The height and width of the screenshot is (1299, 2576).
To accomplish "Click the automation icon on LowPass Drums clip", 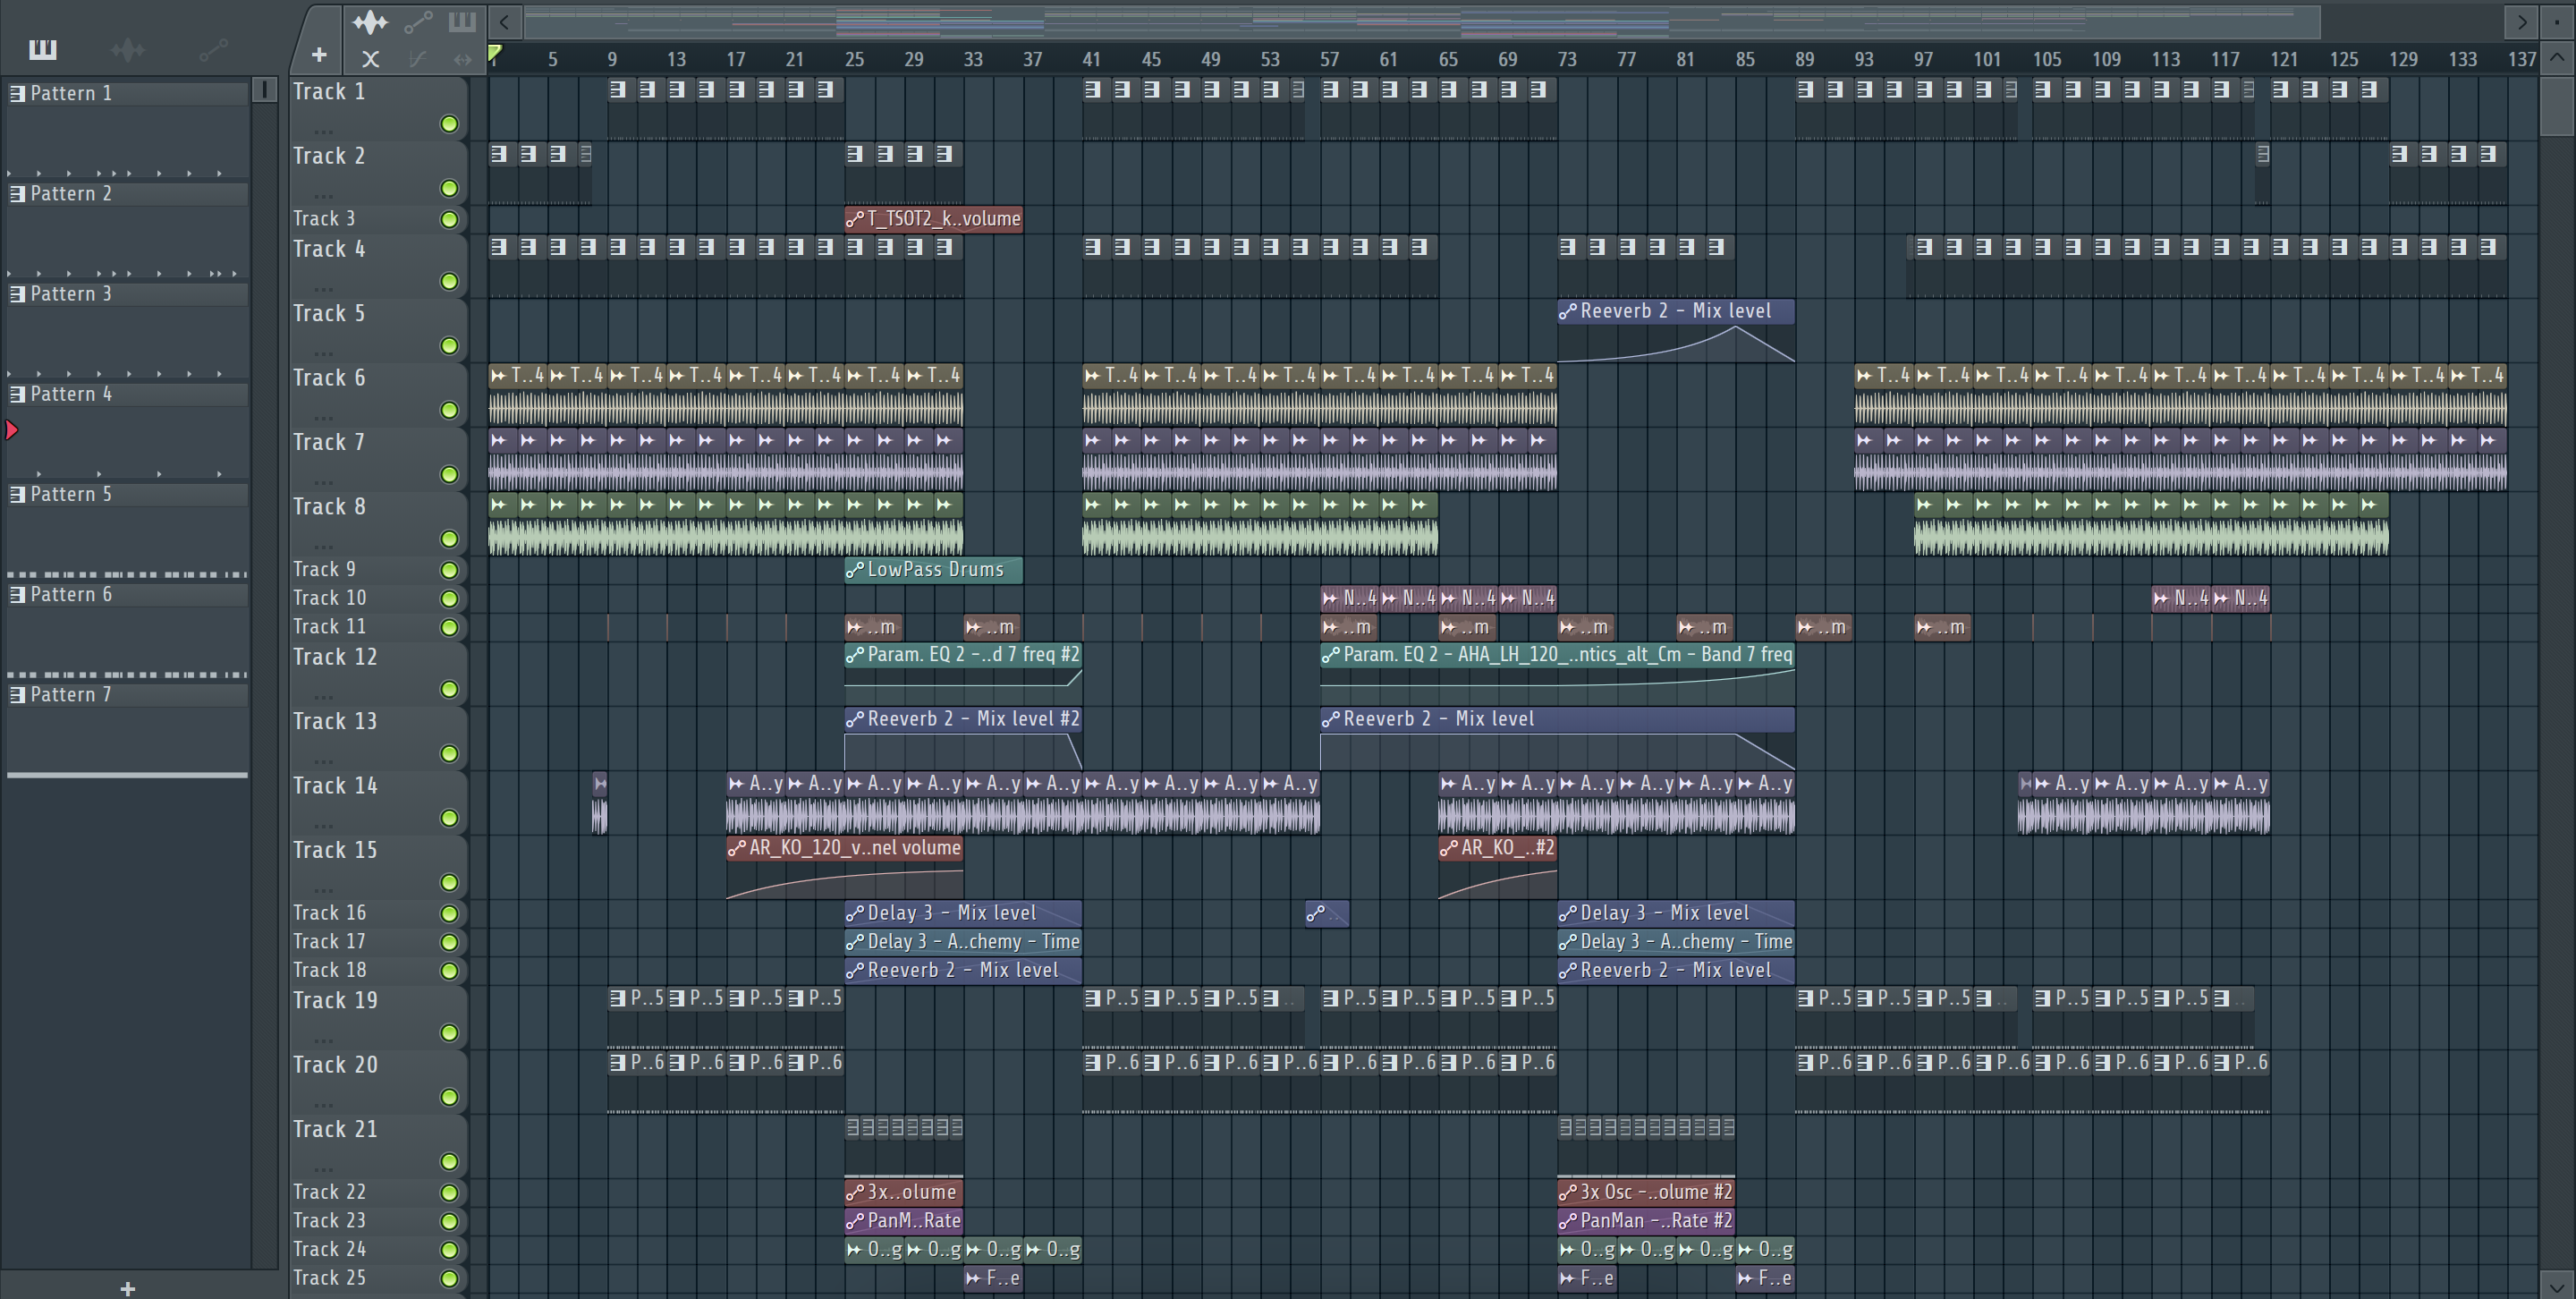I will point(855,570).
